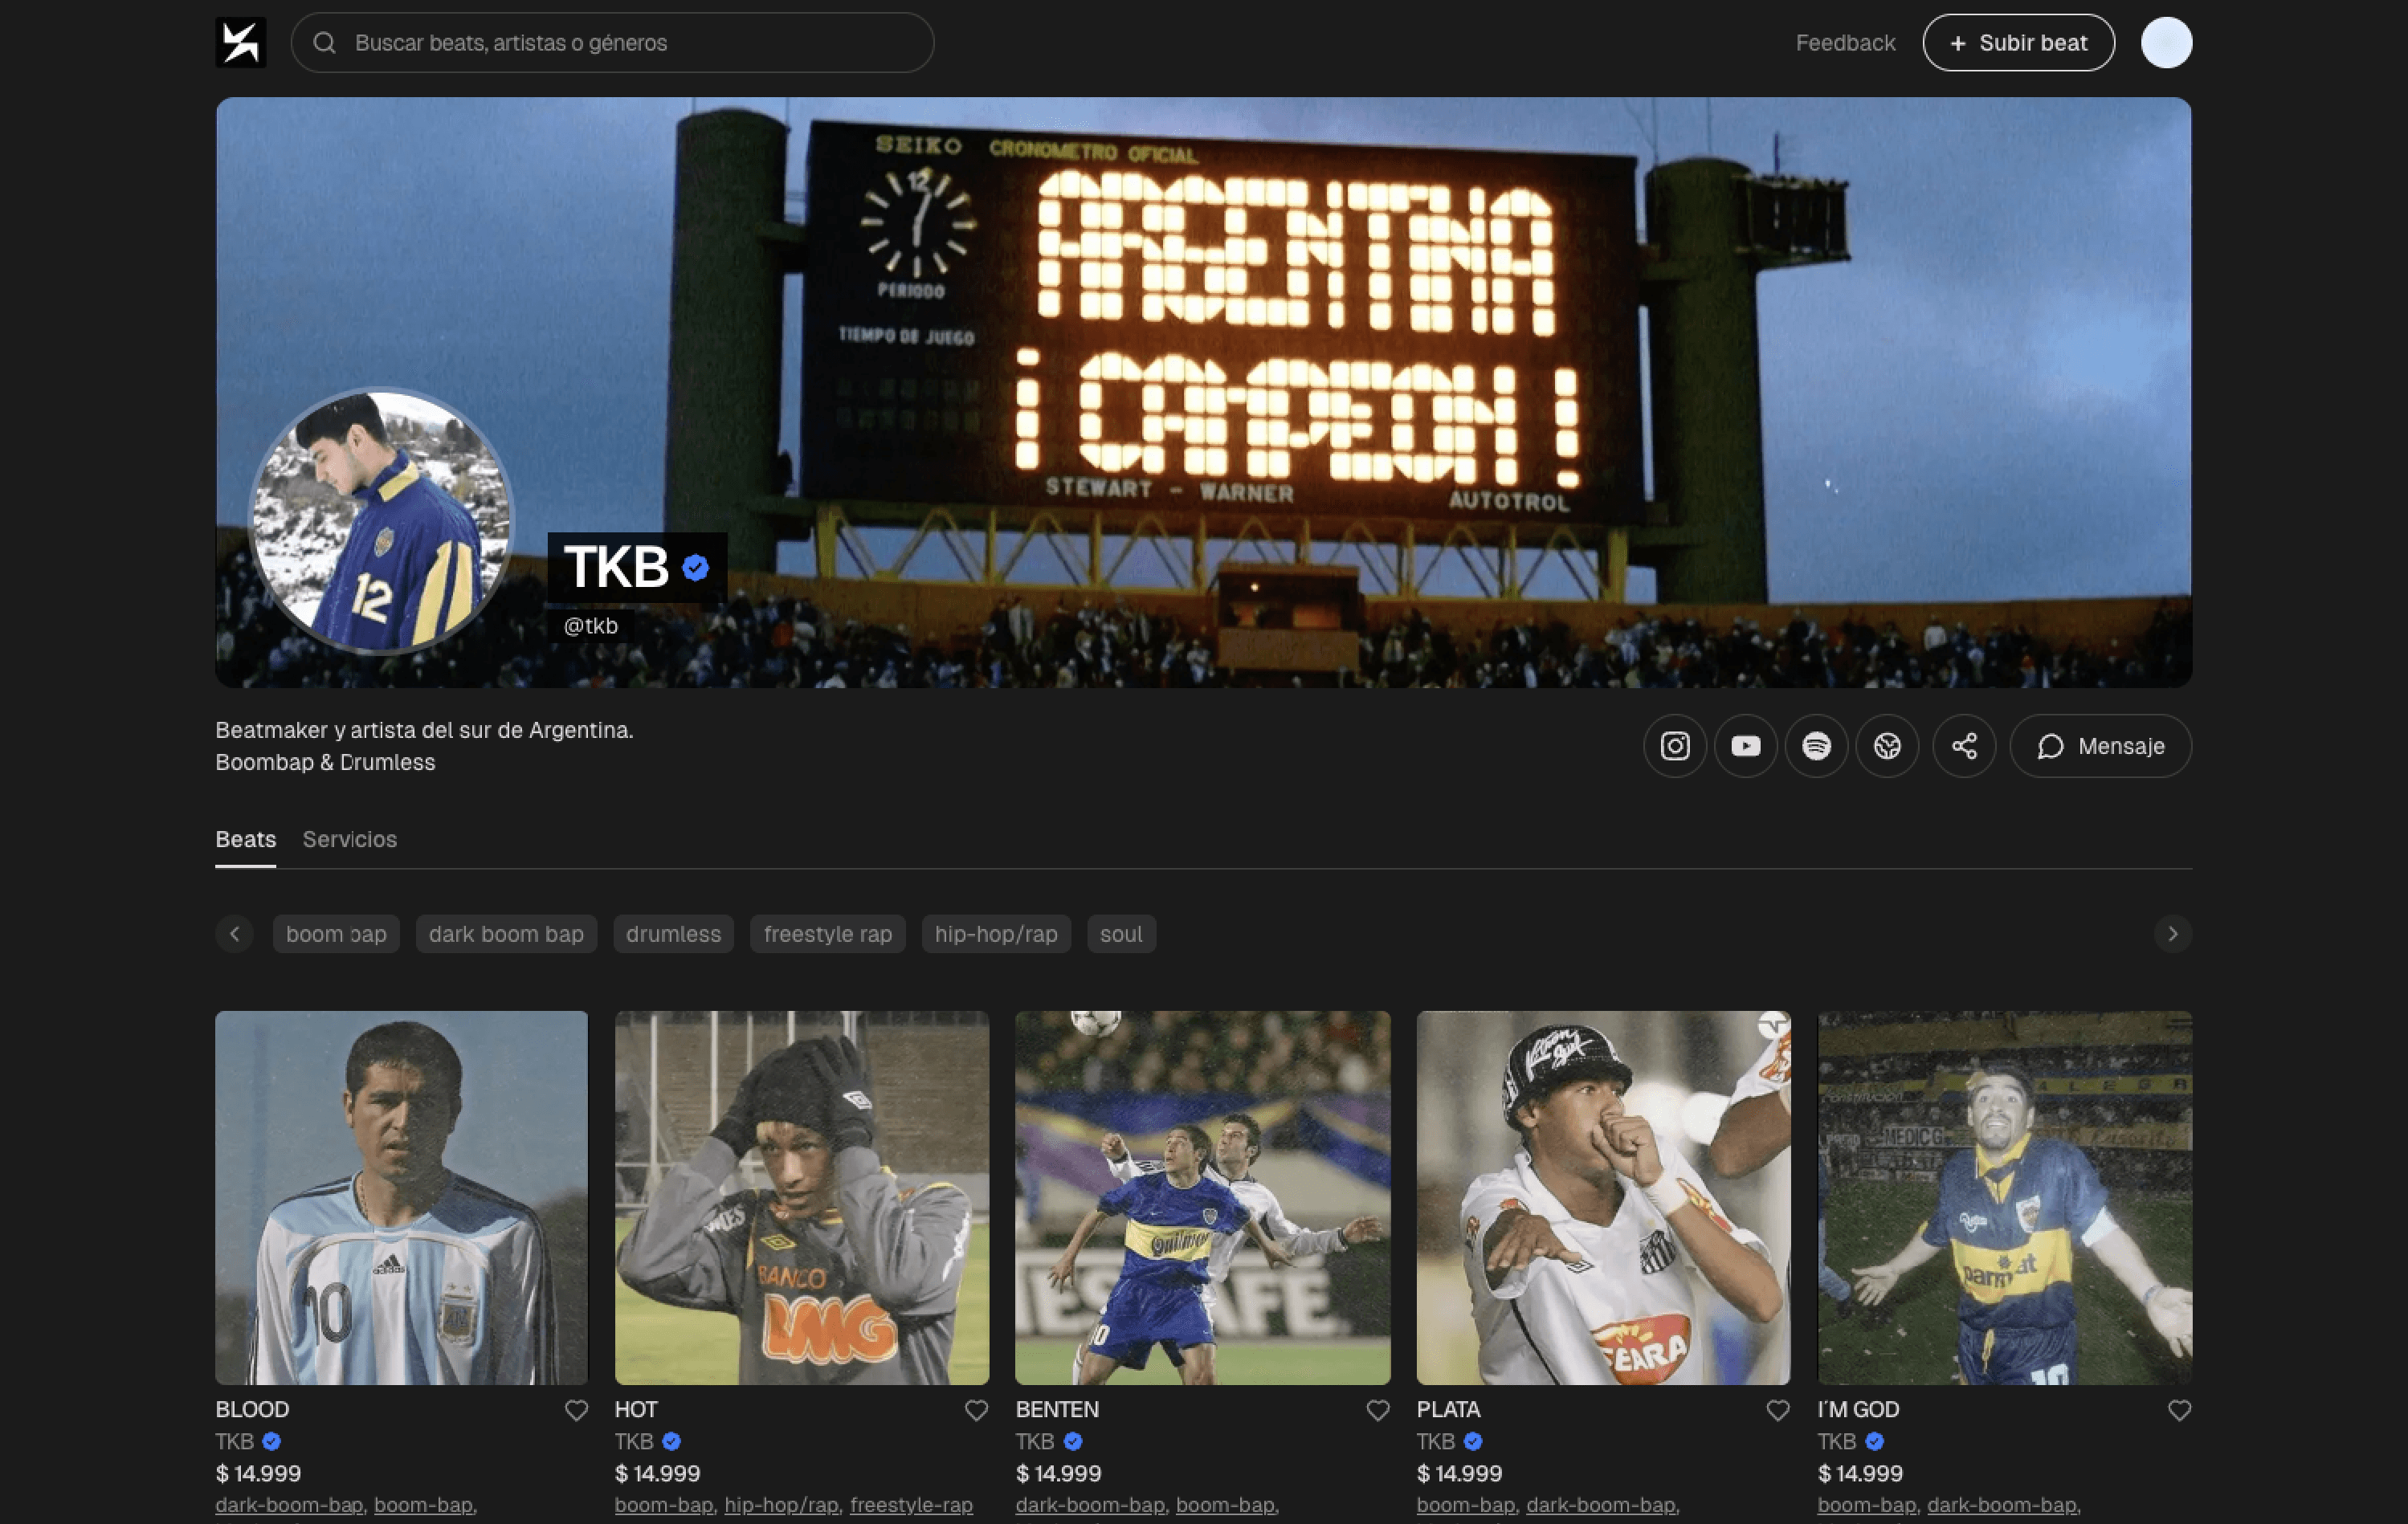This screenshot has width=2408, height=1524.
Task: Toggle heart on I'M GOD beat
Action: point(2179,1410)
